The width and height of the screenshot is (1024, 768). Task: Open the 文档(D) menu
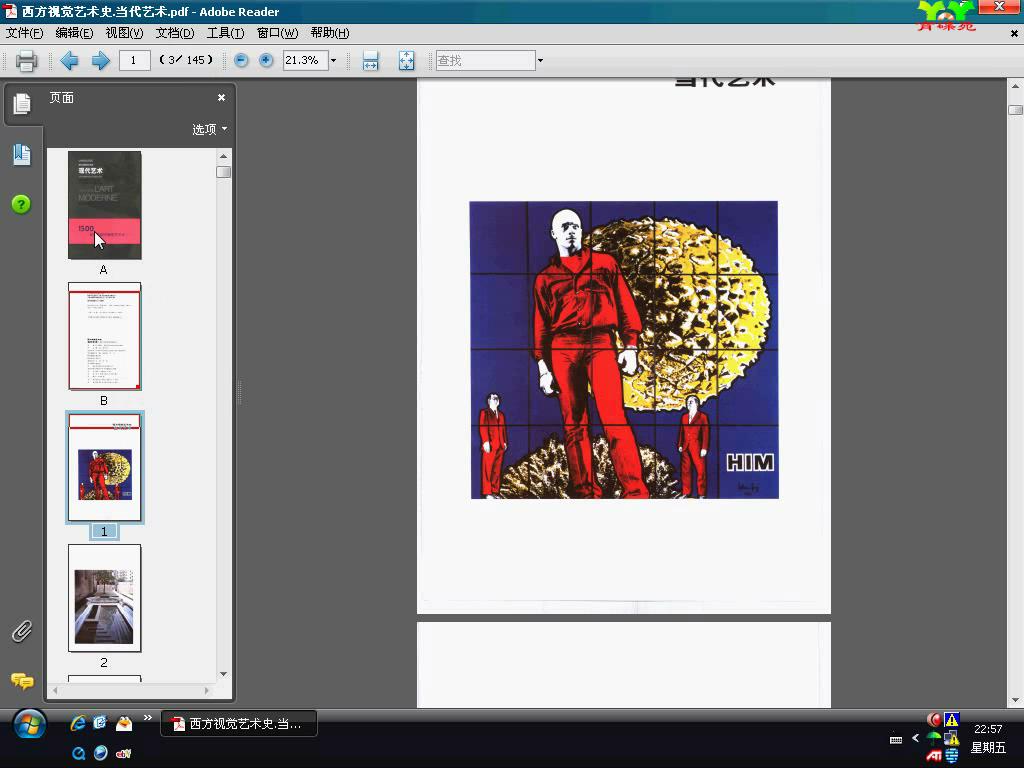click(175, 33)
